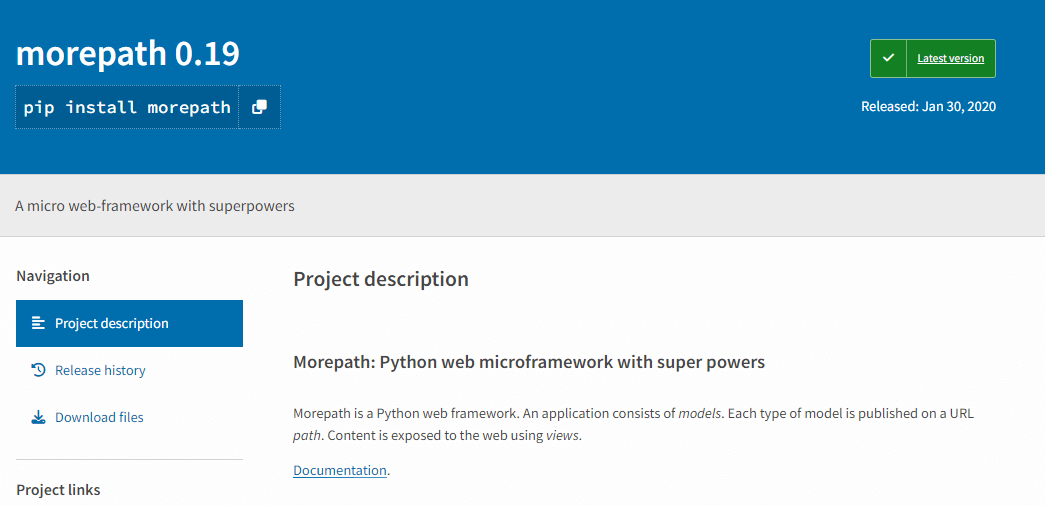Open the Latest version link
Viewport: 1045px width, 506px height.
950,58
